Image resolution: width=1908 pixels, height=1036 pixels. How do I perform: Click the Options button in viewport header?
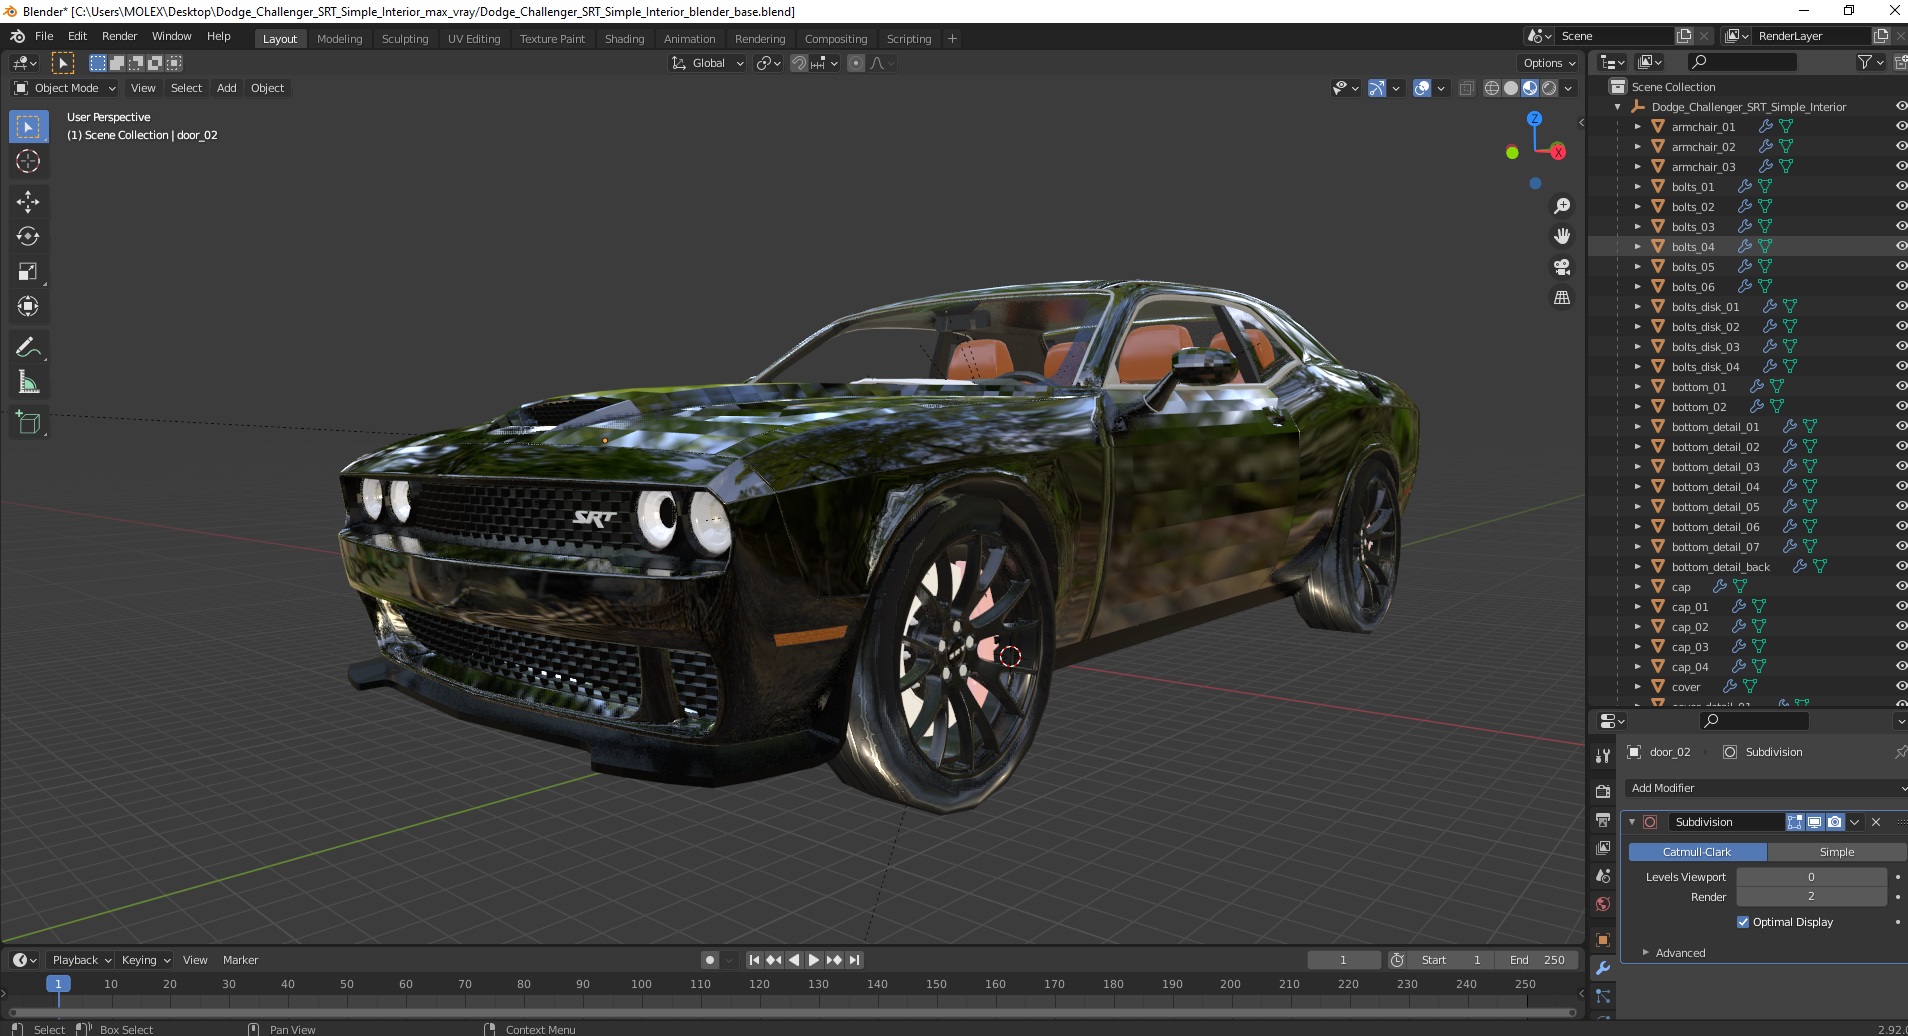[1549, 63]
